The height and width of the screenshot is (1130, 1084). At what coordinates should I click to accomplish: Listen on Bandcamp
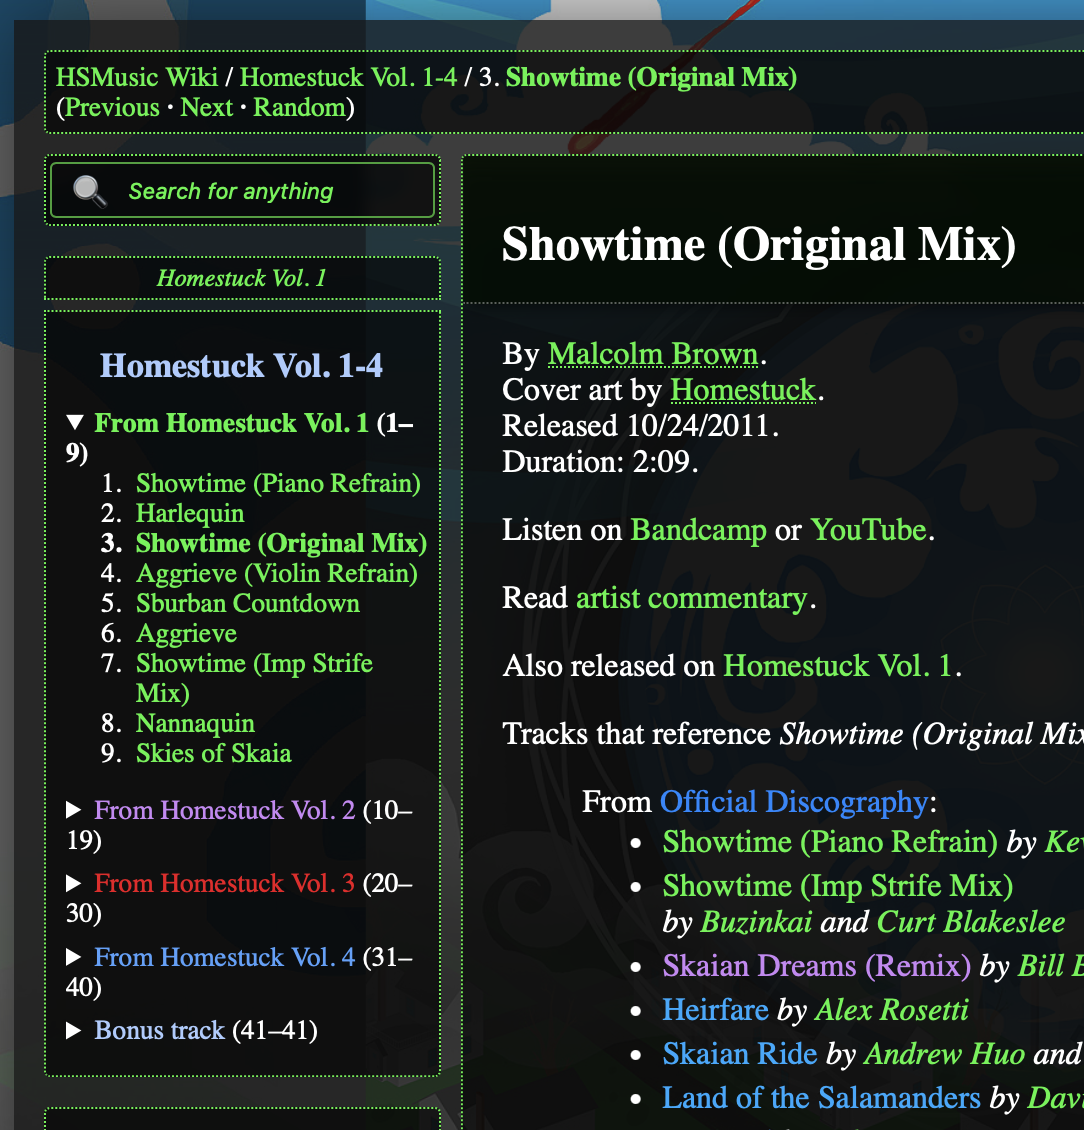coord(698,530)
